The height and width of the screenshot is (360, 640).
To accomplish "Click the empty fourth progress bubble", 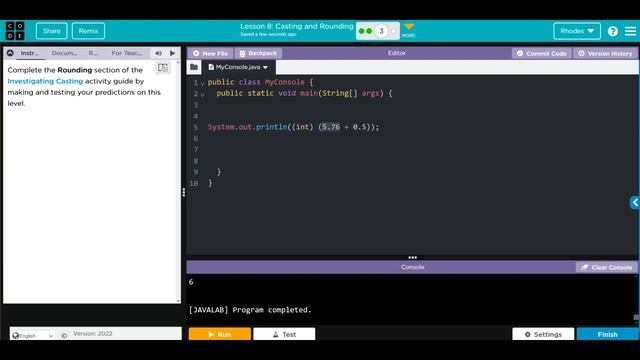I will point(393,31).
